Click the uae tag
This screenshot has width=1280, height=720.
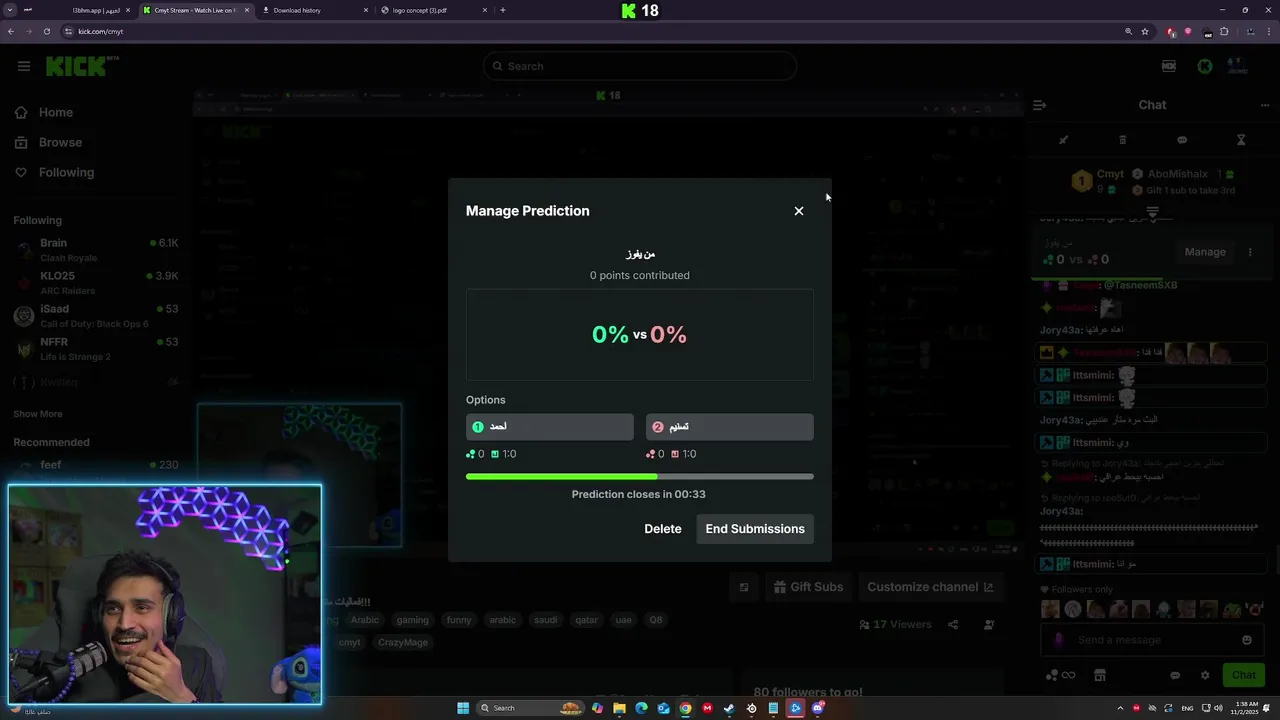(x=623, y=620)
